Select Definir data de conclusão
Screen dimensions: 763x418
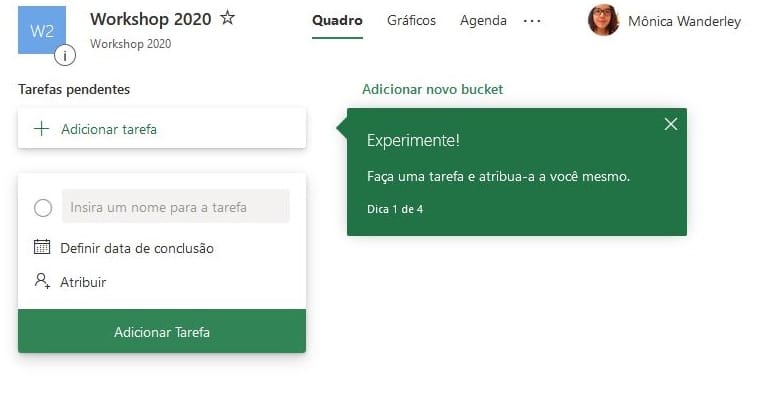click(x=137, y=248)
